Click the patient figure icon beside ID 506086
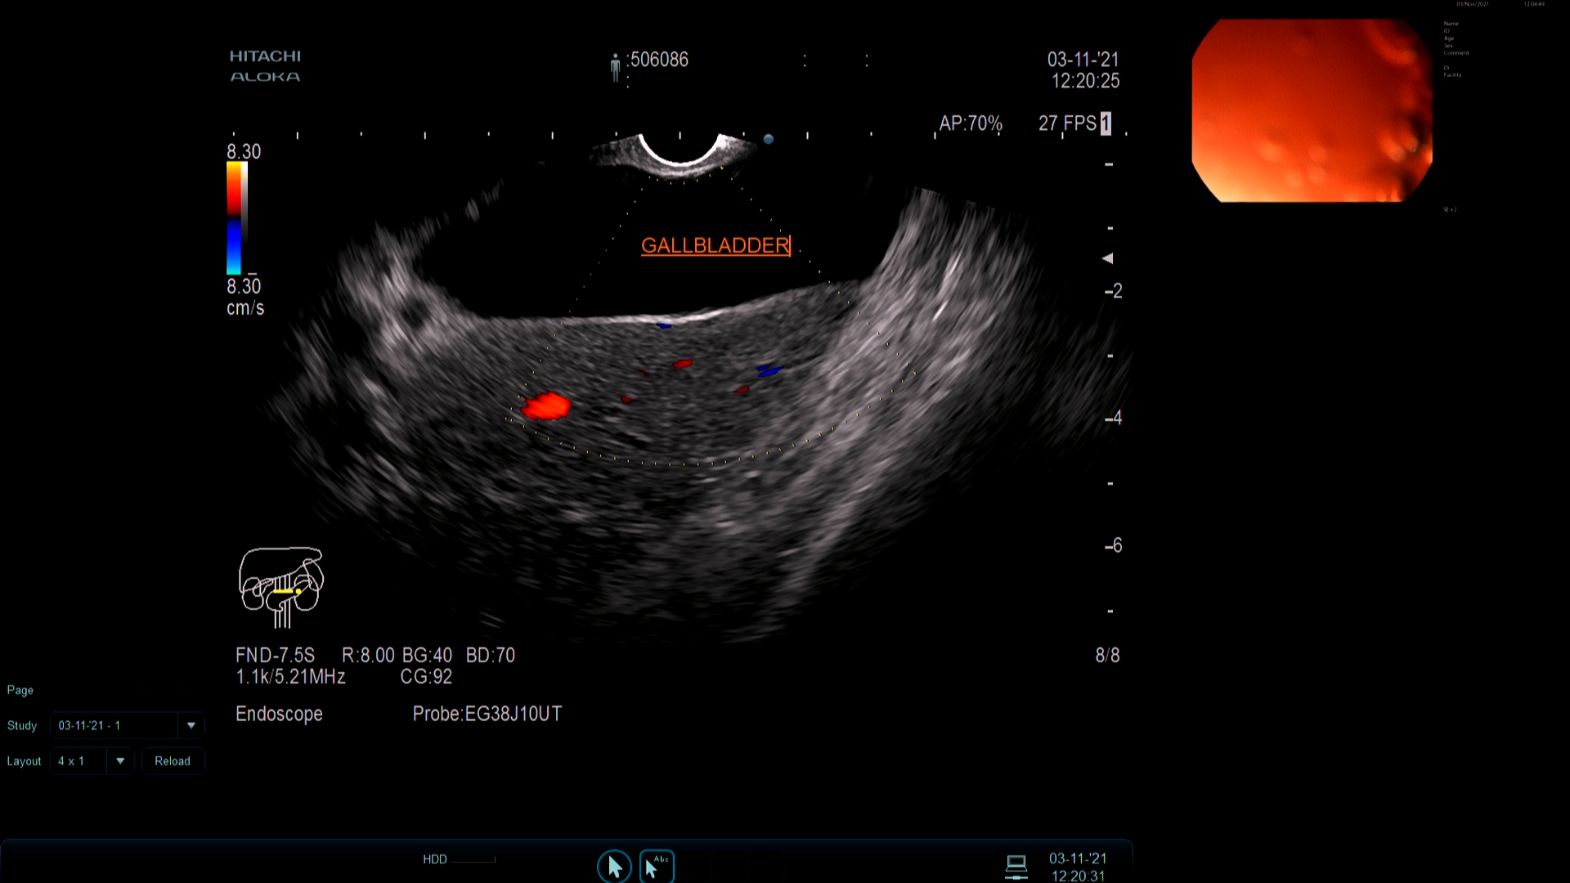 [615, 67]
